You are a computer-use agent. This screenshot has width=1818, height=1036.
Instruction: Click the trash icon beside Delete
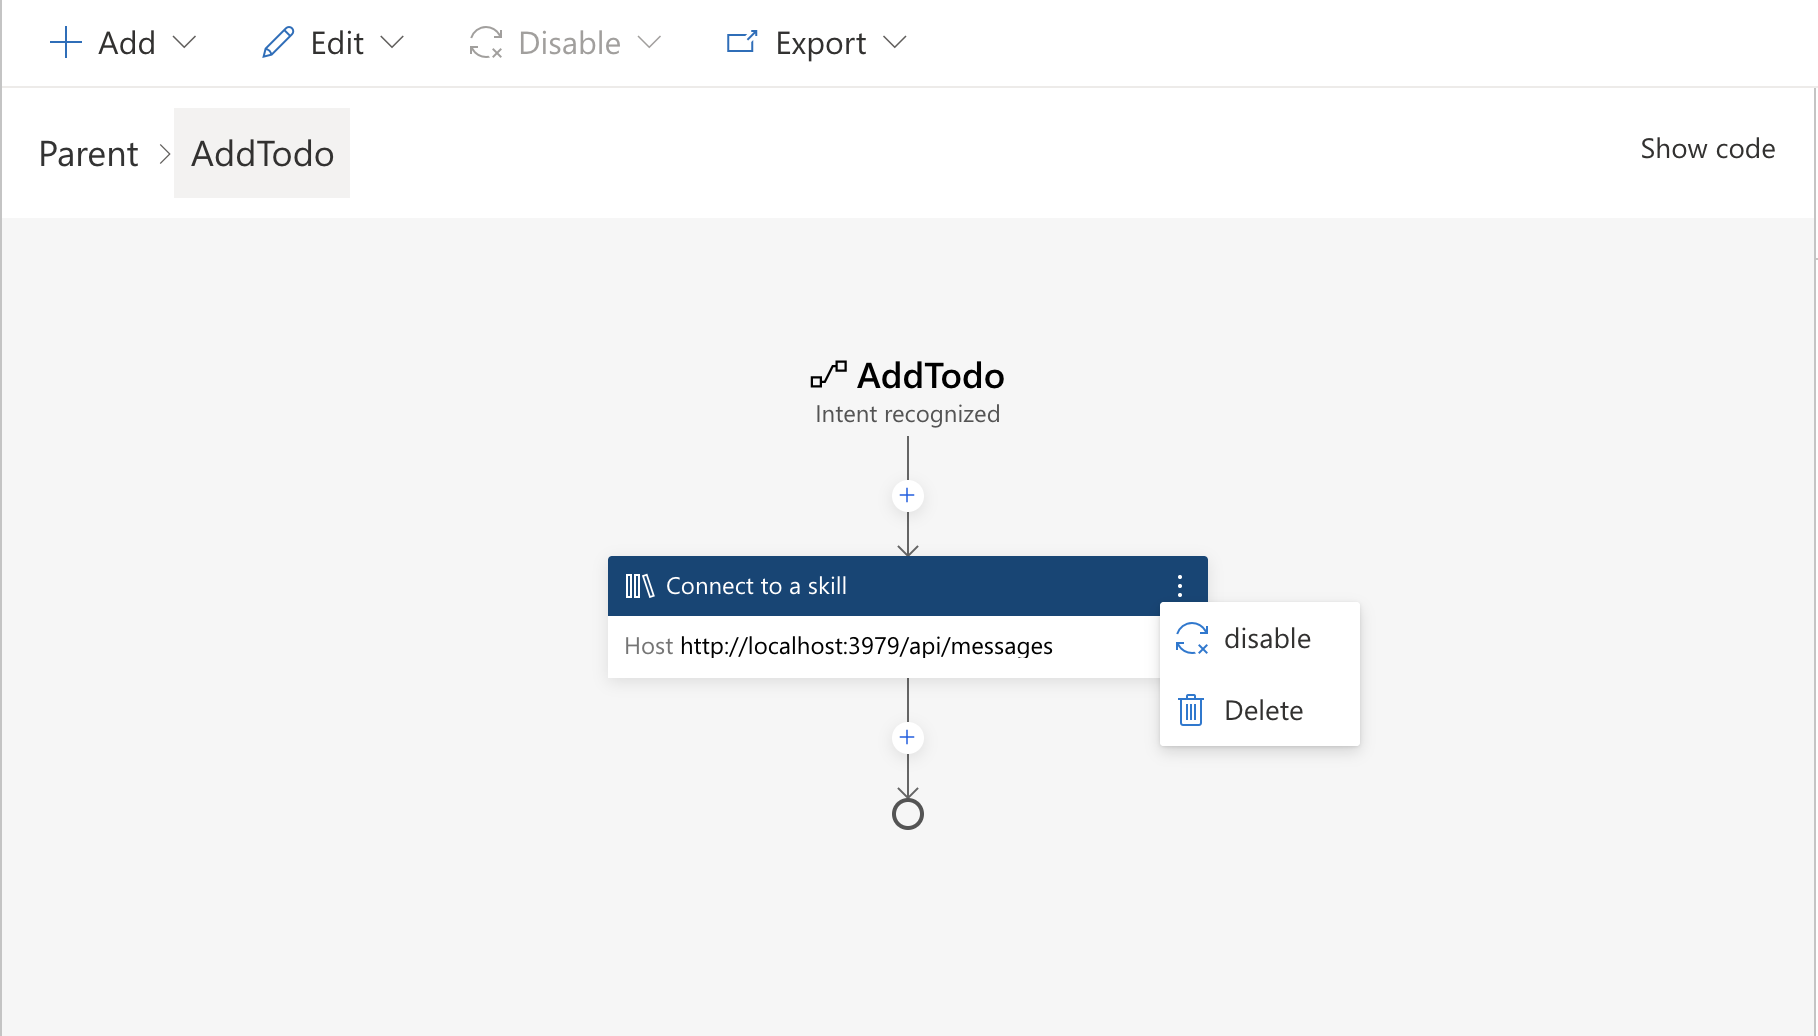(1190, 710)
